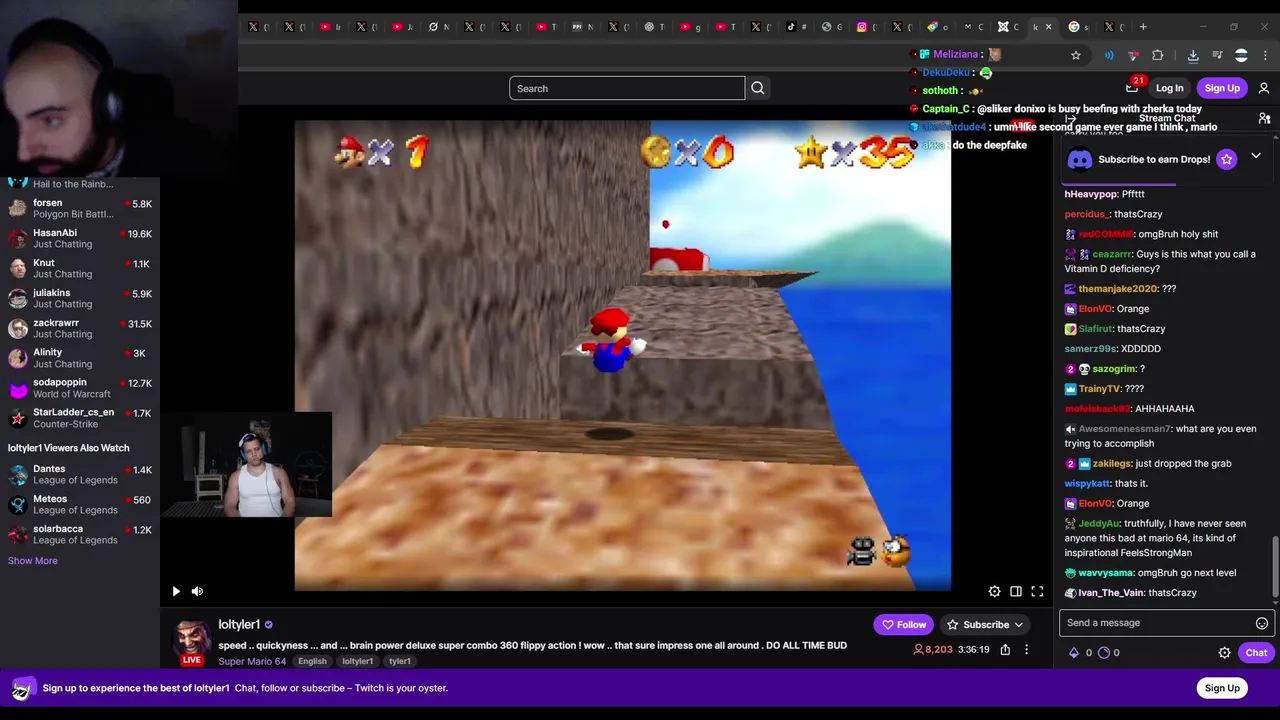Viewport: 1280px width, 720px height.
Task: Open HasanAbi channel in sidebar
Action: (80, 238)
